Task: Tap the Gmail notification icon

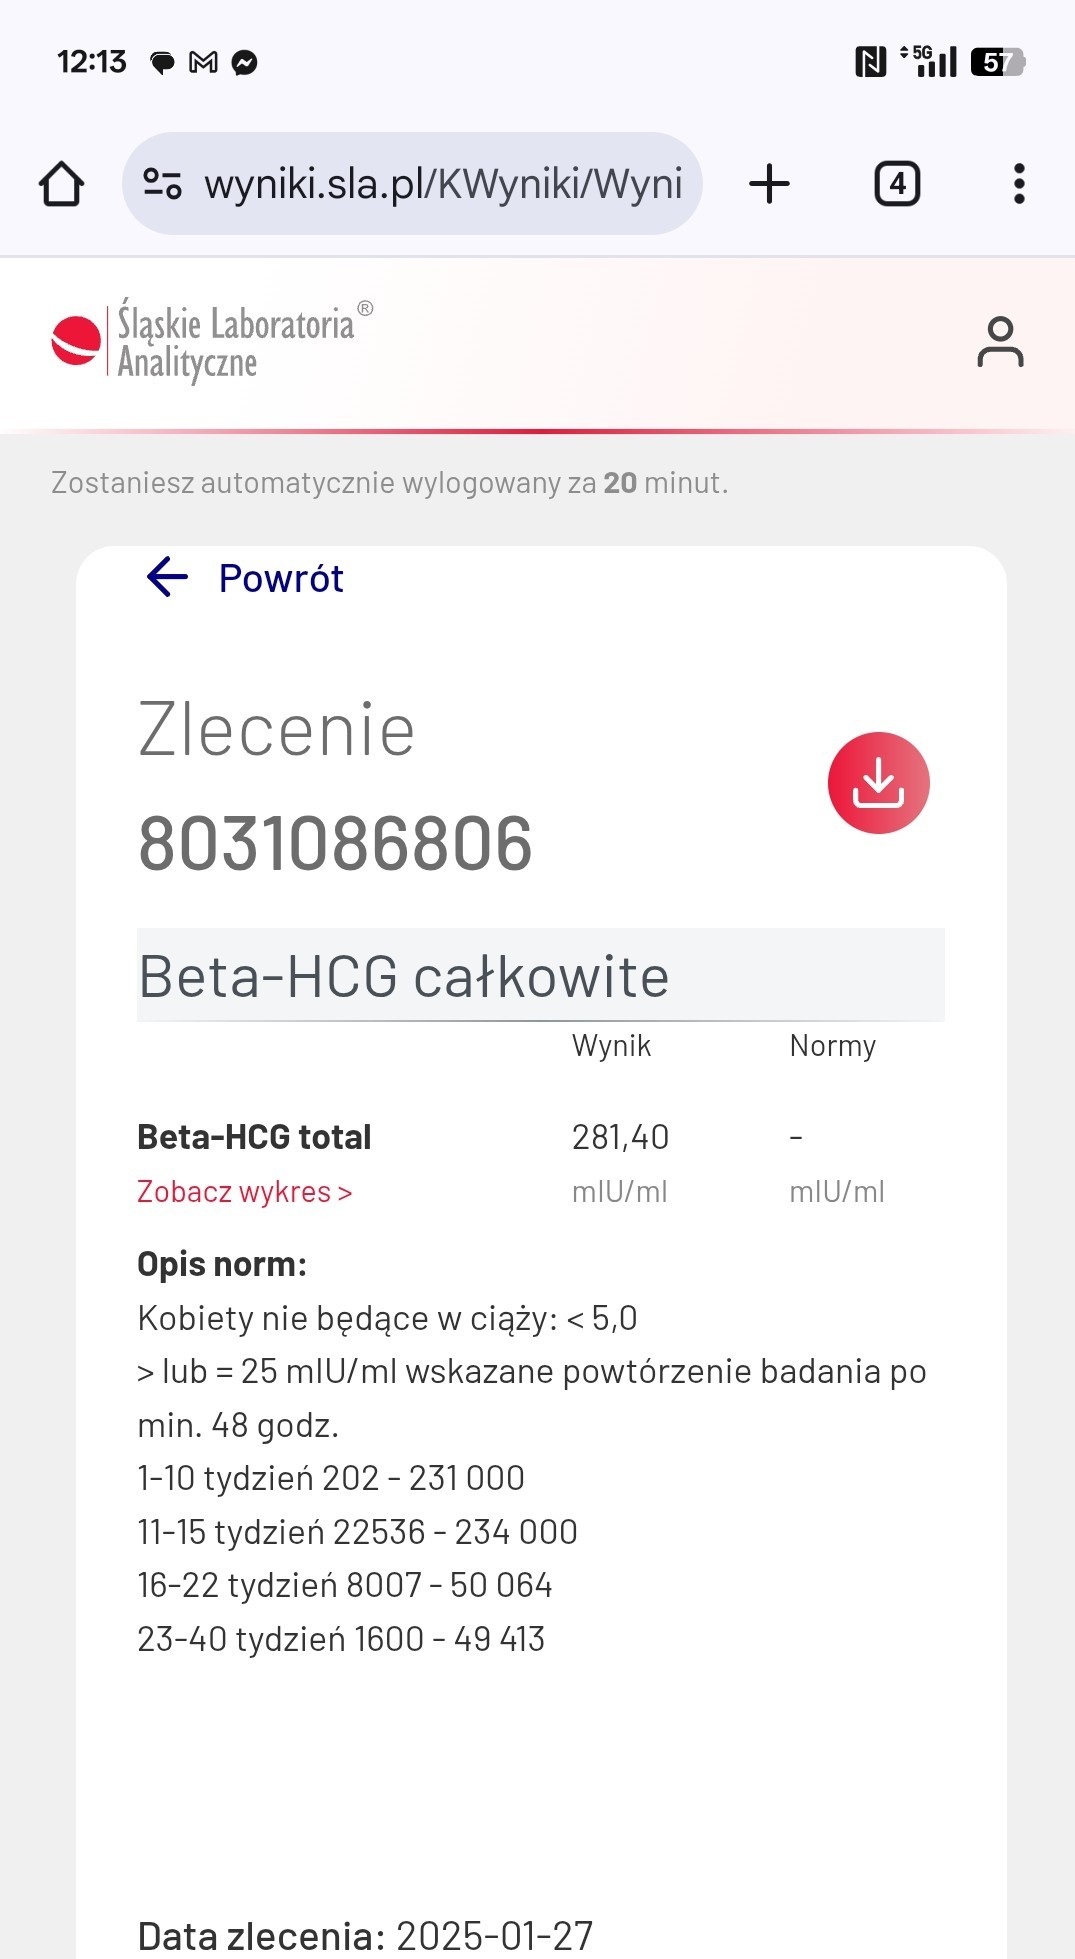Action: coord(203,63)
